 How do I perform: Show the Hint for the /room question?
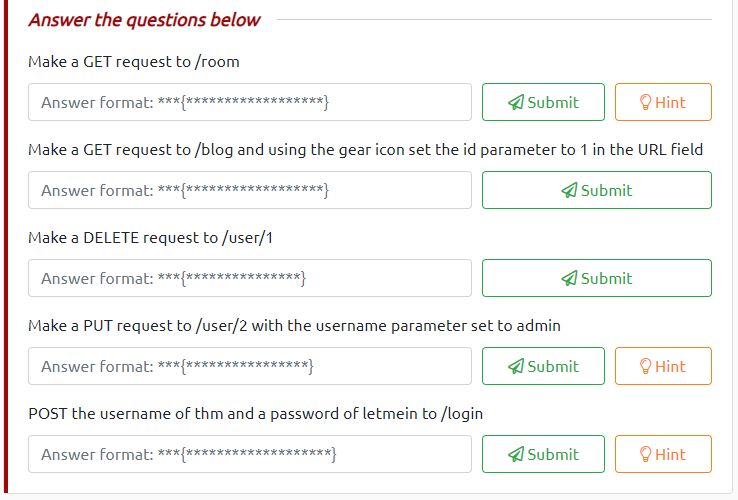(663, 102)
